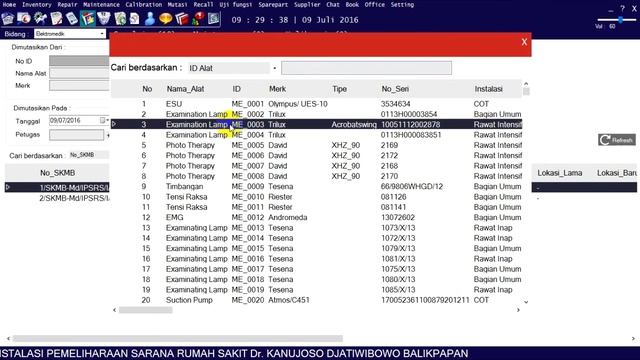
Task: Click the No_SKMB column header
Action: (x=57, y=173)
